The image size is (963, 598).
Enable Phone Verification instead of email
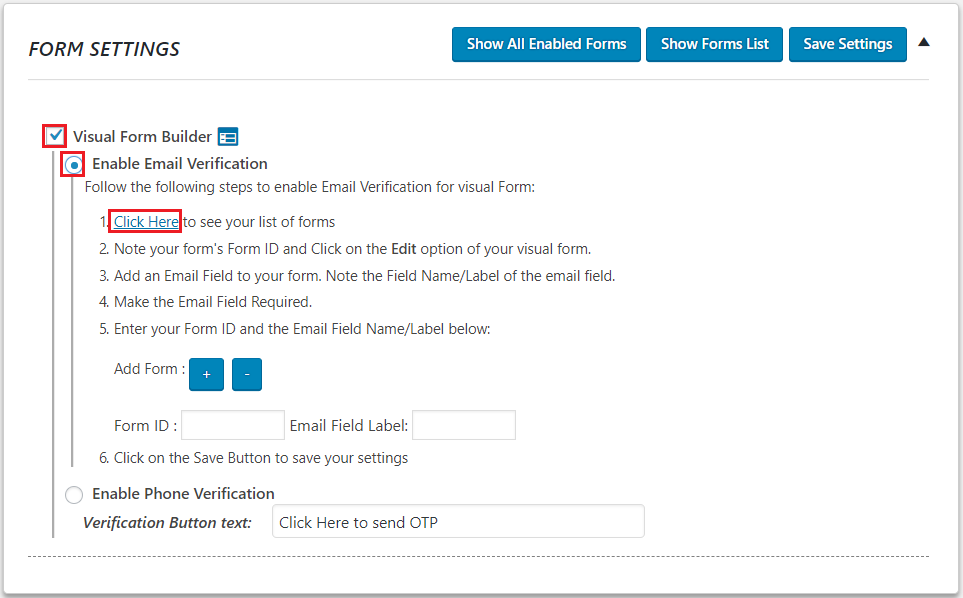click(x=74, y=494)
